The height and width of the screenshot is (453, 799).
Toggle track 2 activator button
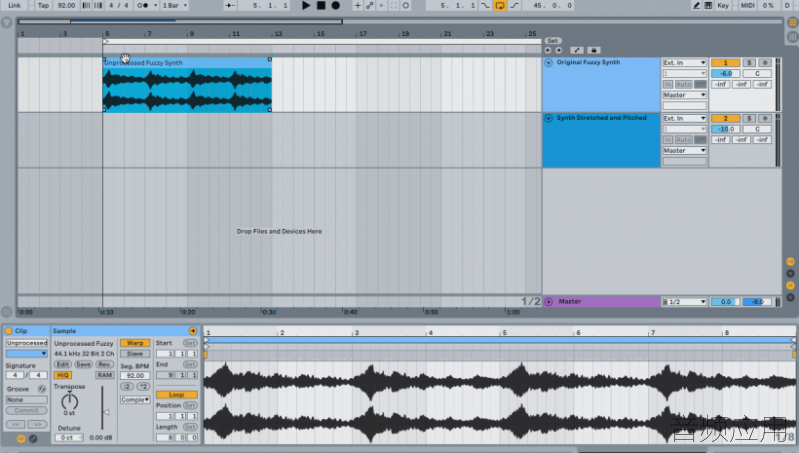click(726, 118)
